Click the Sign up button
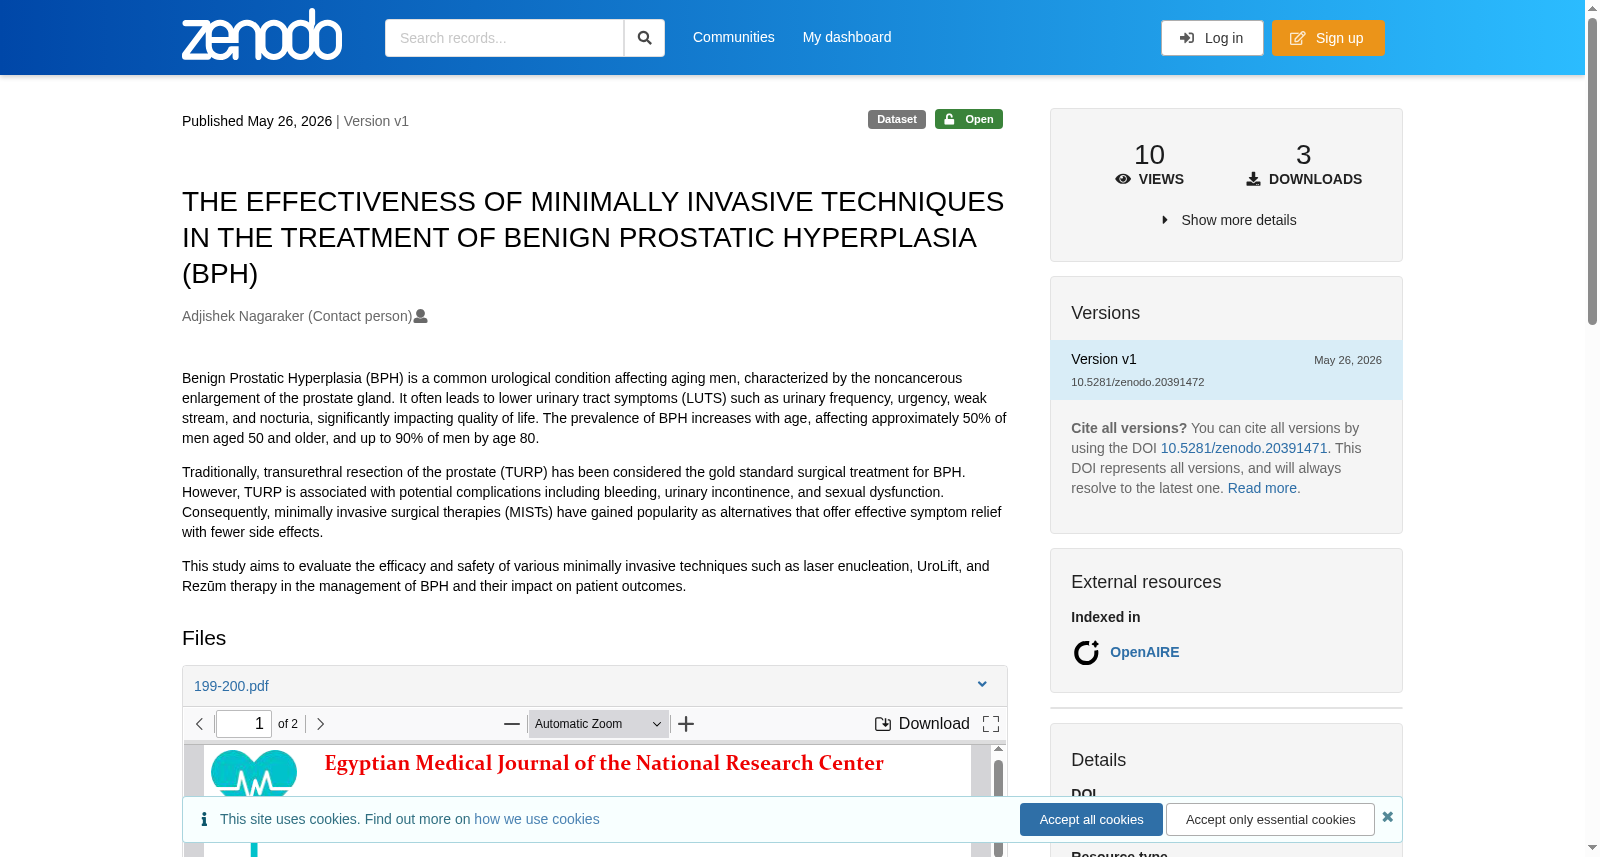 [1328, 38]
